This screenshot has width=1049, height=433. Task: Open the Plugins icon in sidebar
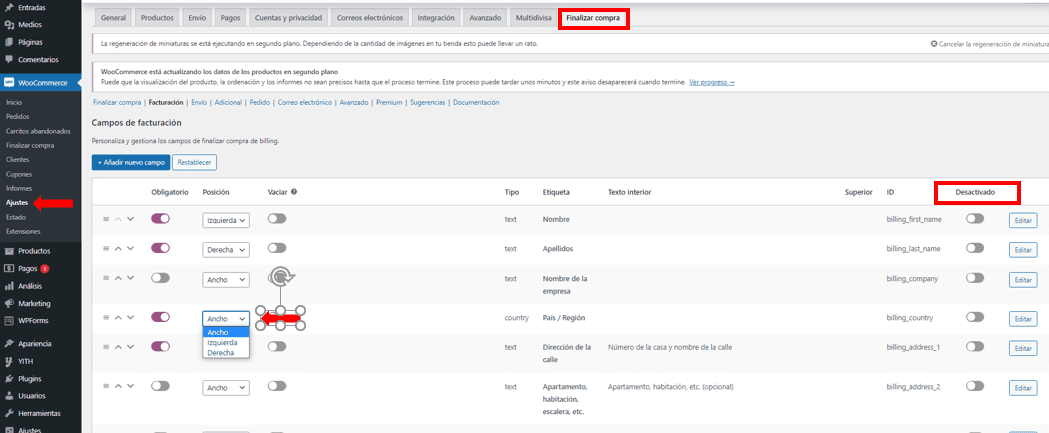(9, 379)
